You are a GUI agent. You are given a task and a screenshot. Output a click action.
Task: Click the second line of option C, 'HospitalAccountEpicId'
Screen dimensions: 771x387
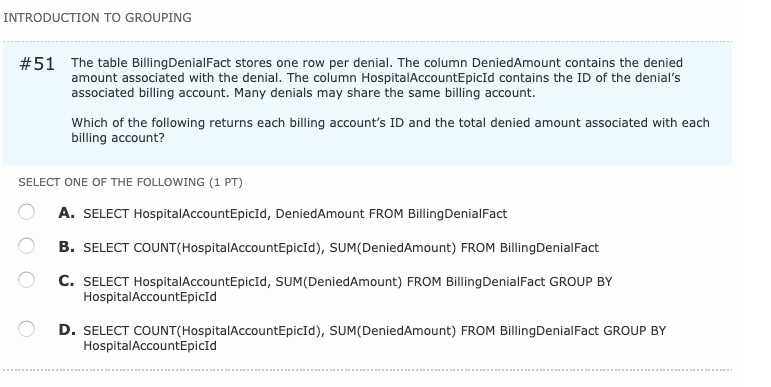point(150,297)
